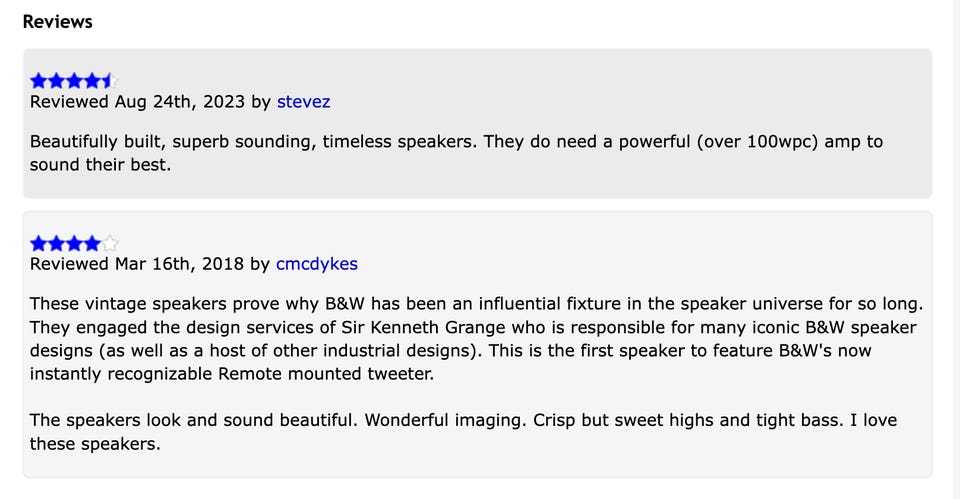The image size is (960, 499).
Task: Click the first star in stevez's rating
Action: pyautogui.click(x=39, y=81)
